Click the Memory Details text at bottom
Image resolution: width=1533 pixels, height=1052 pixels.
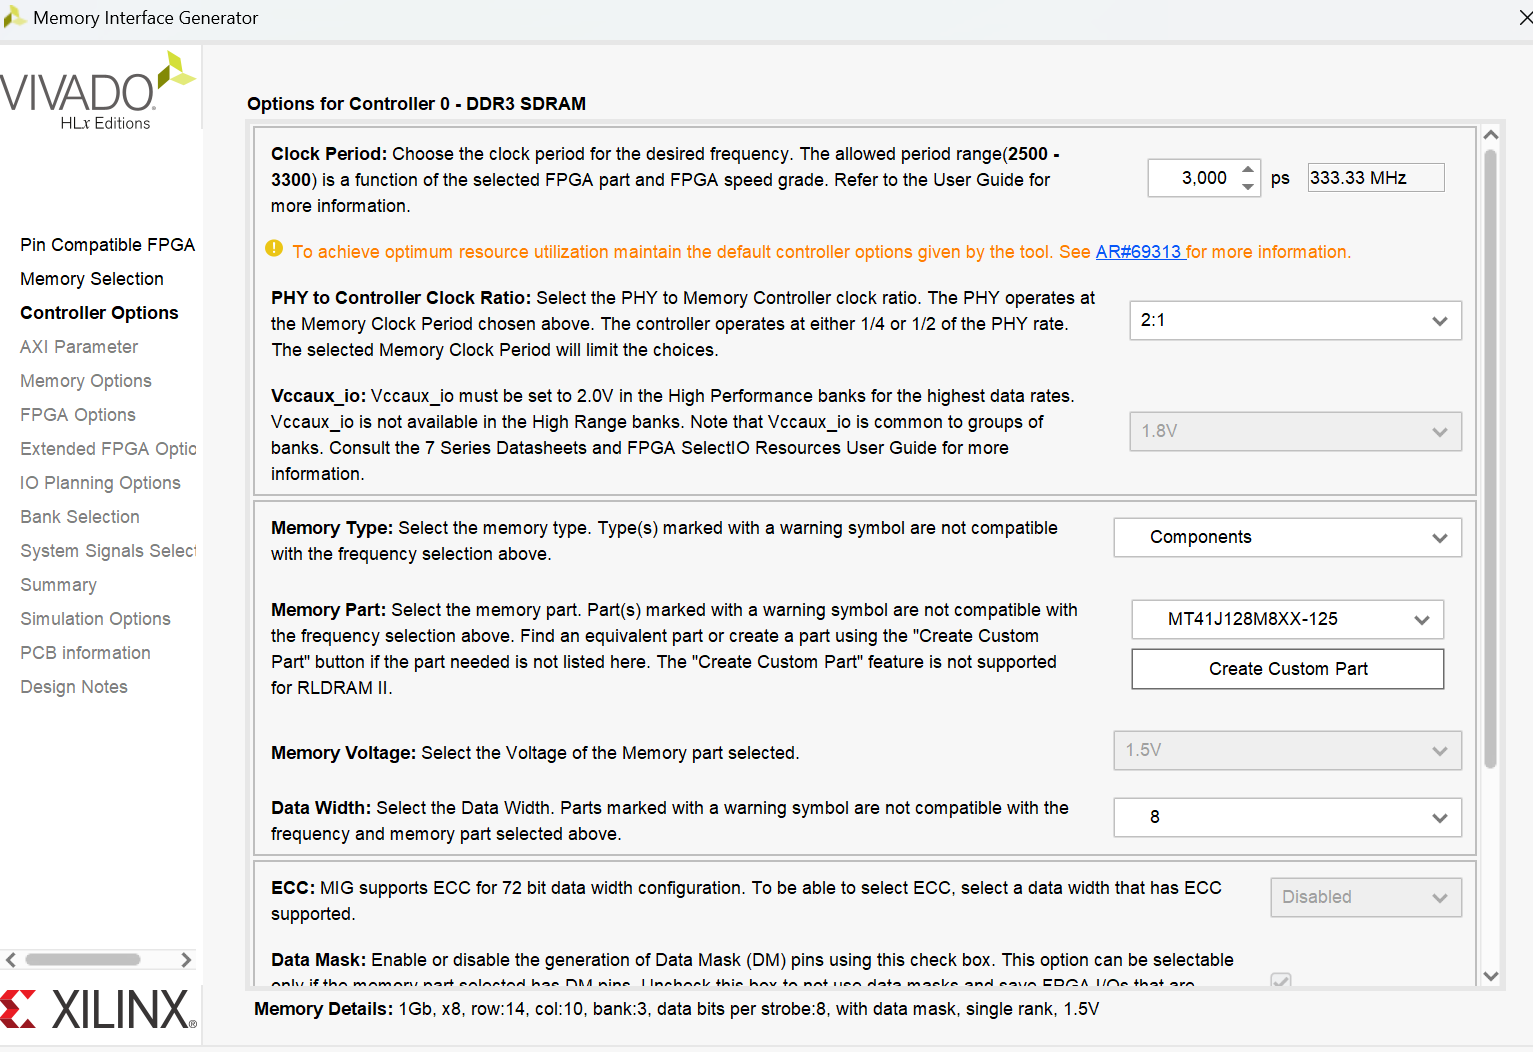pyautogui.click(x=676, y=1009)
